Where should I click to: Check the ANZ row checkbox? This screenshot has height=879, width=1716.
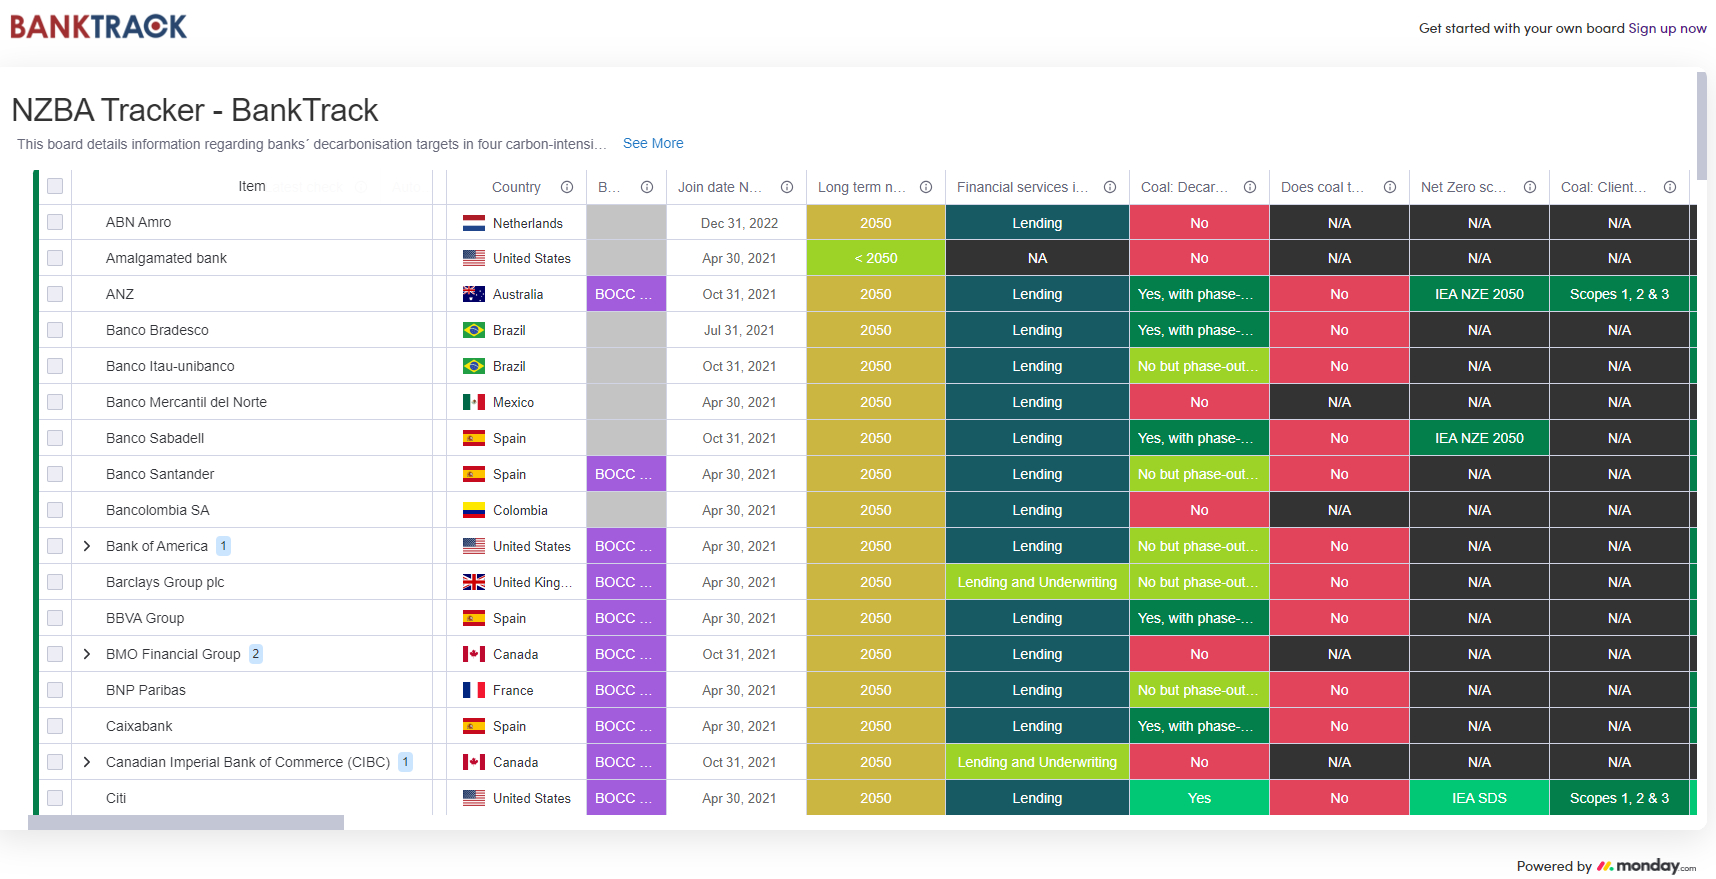click(55, 294)
